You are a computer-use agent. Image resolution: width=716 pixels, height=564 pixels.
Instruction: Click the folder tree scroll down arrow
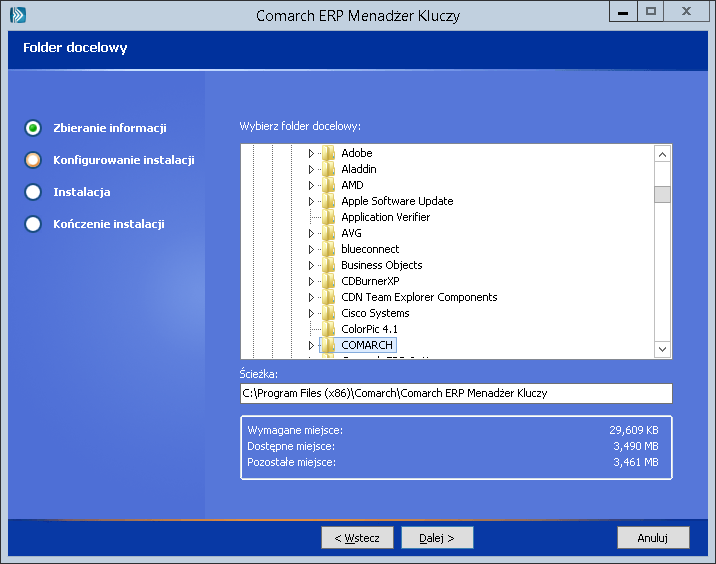662,349
